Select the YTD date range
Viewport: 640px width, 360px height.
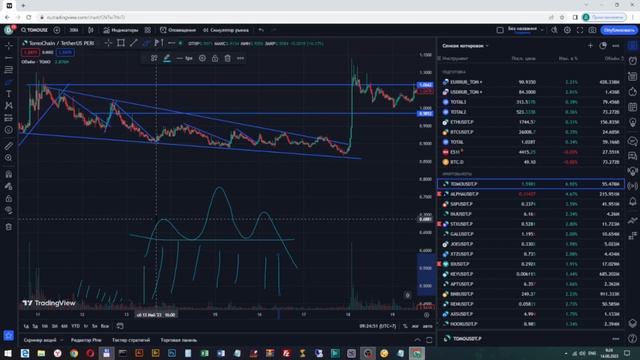(76, 326)
